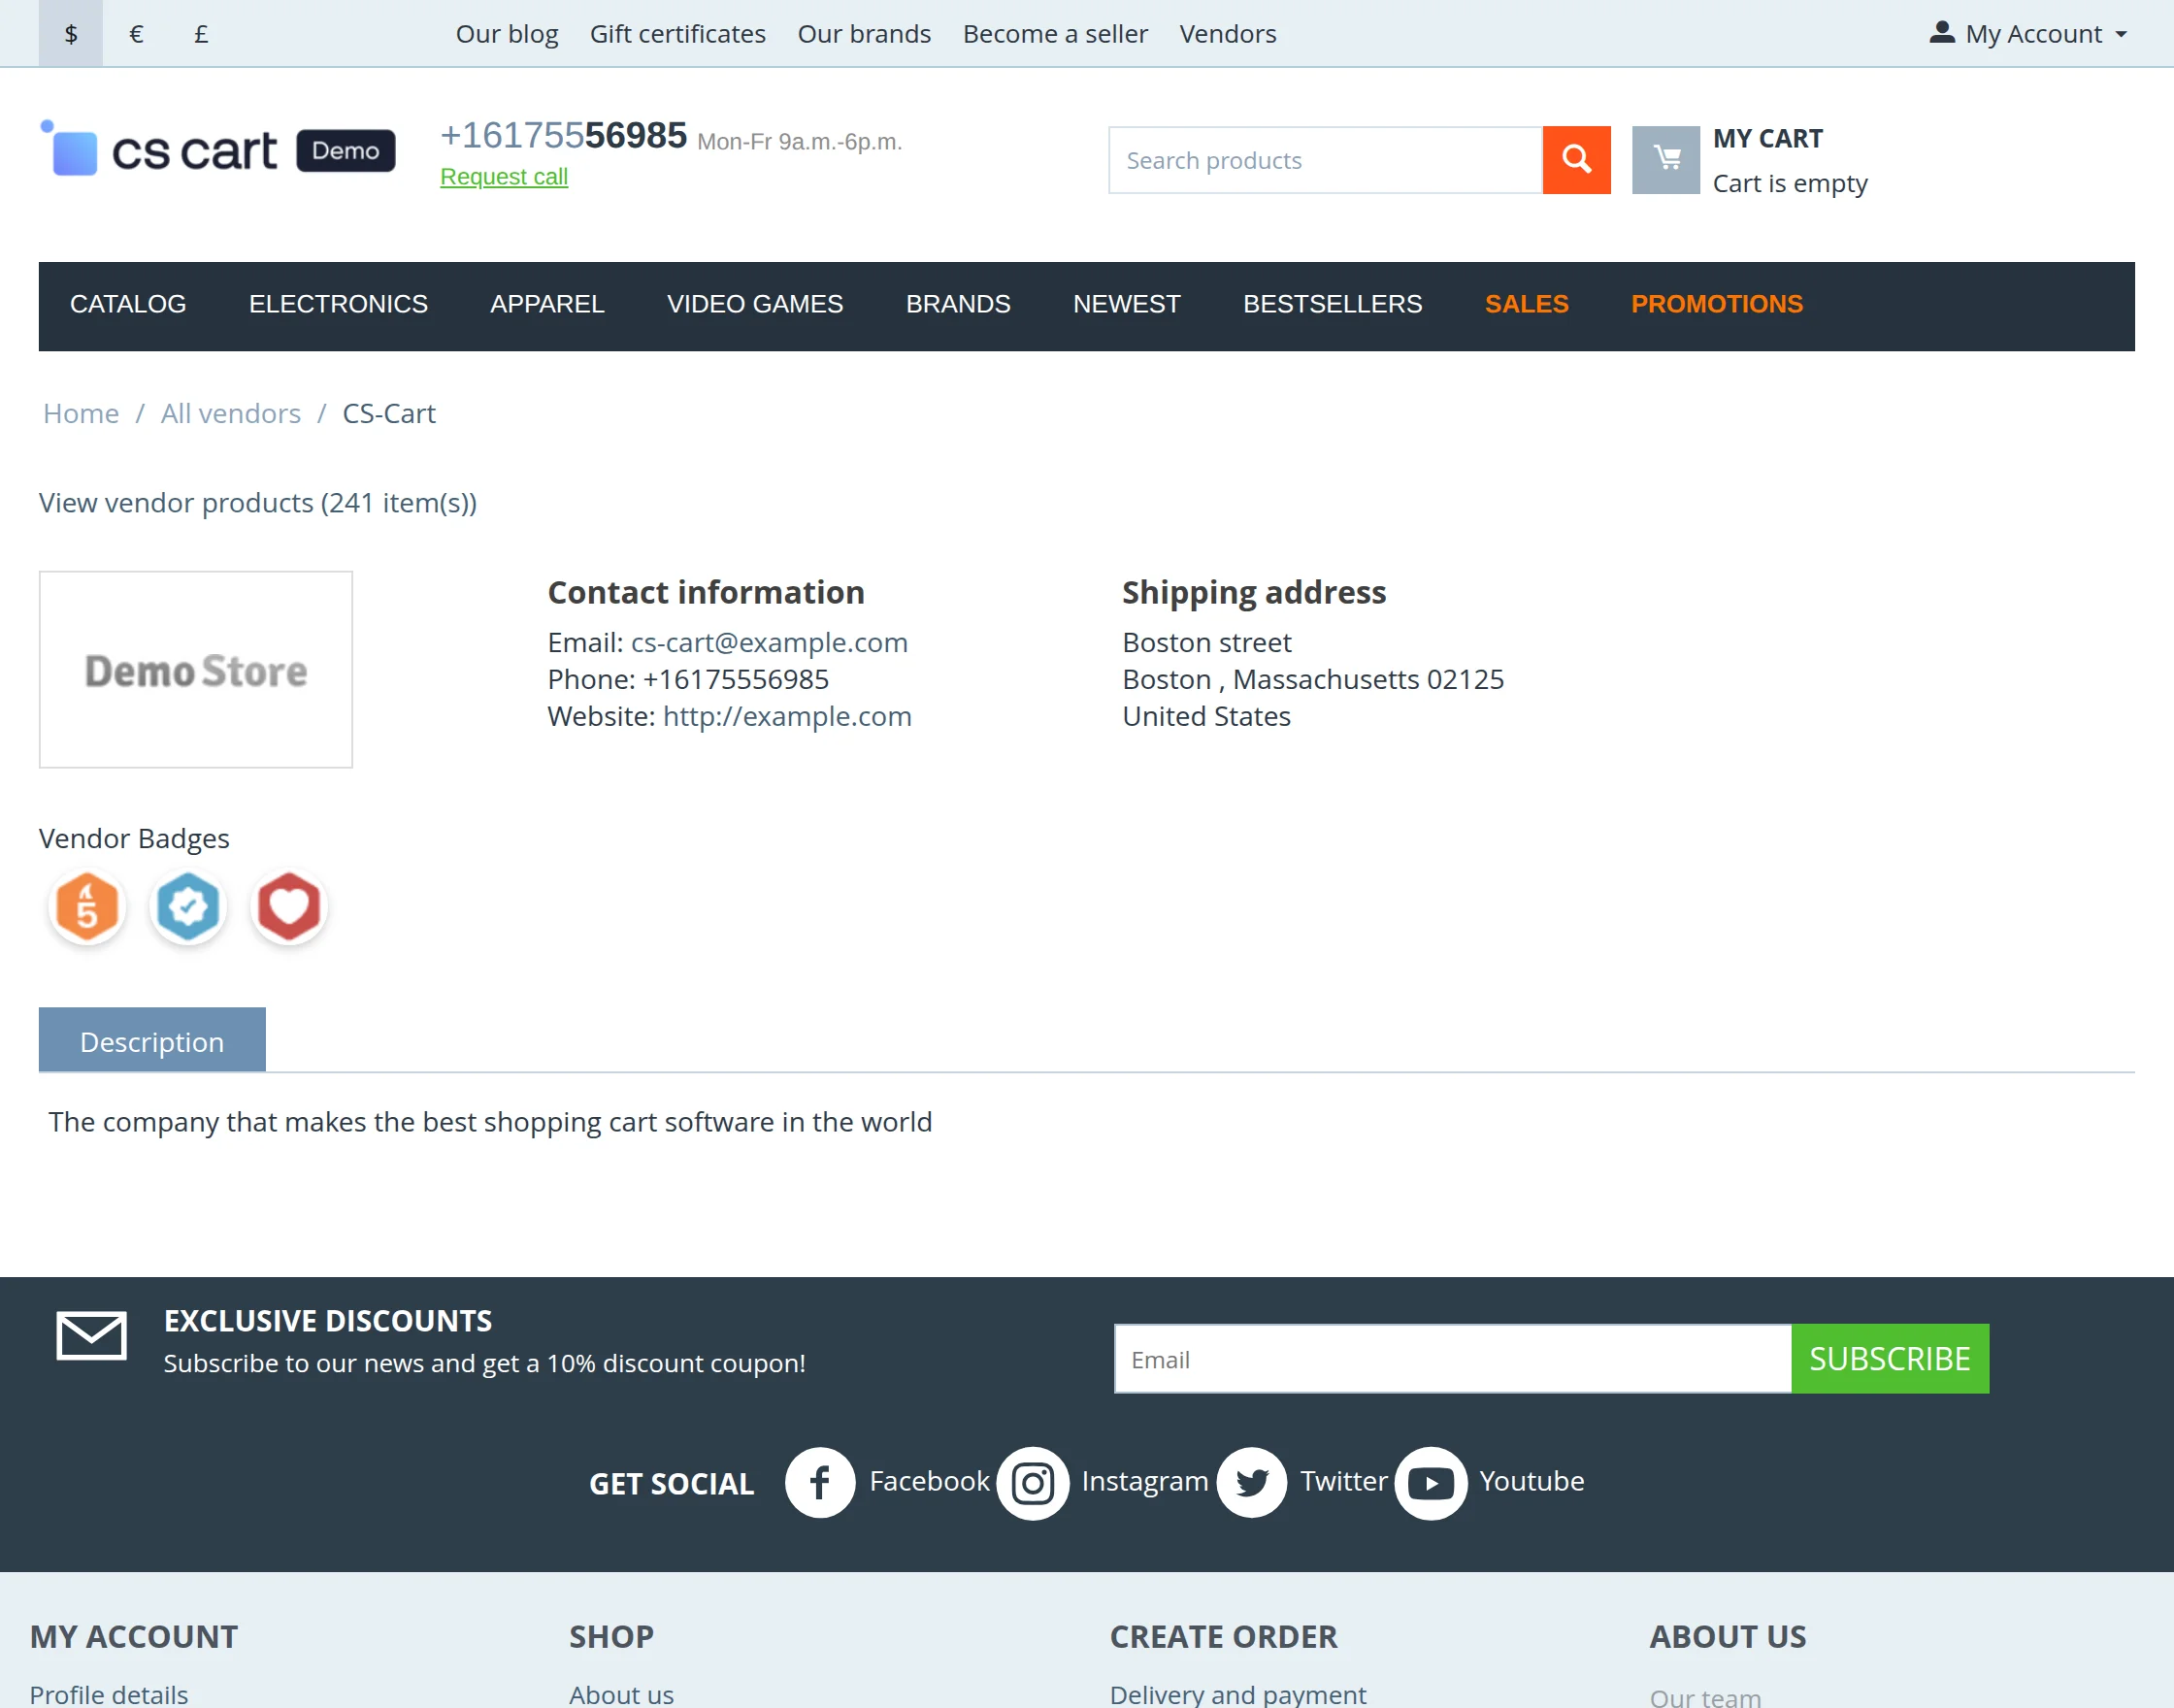
Task: Click the Search products input field
Action: coord(1325,160)
